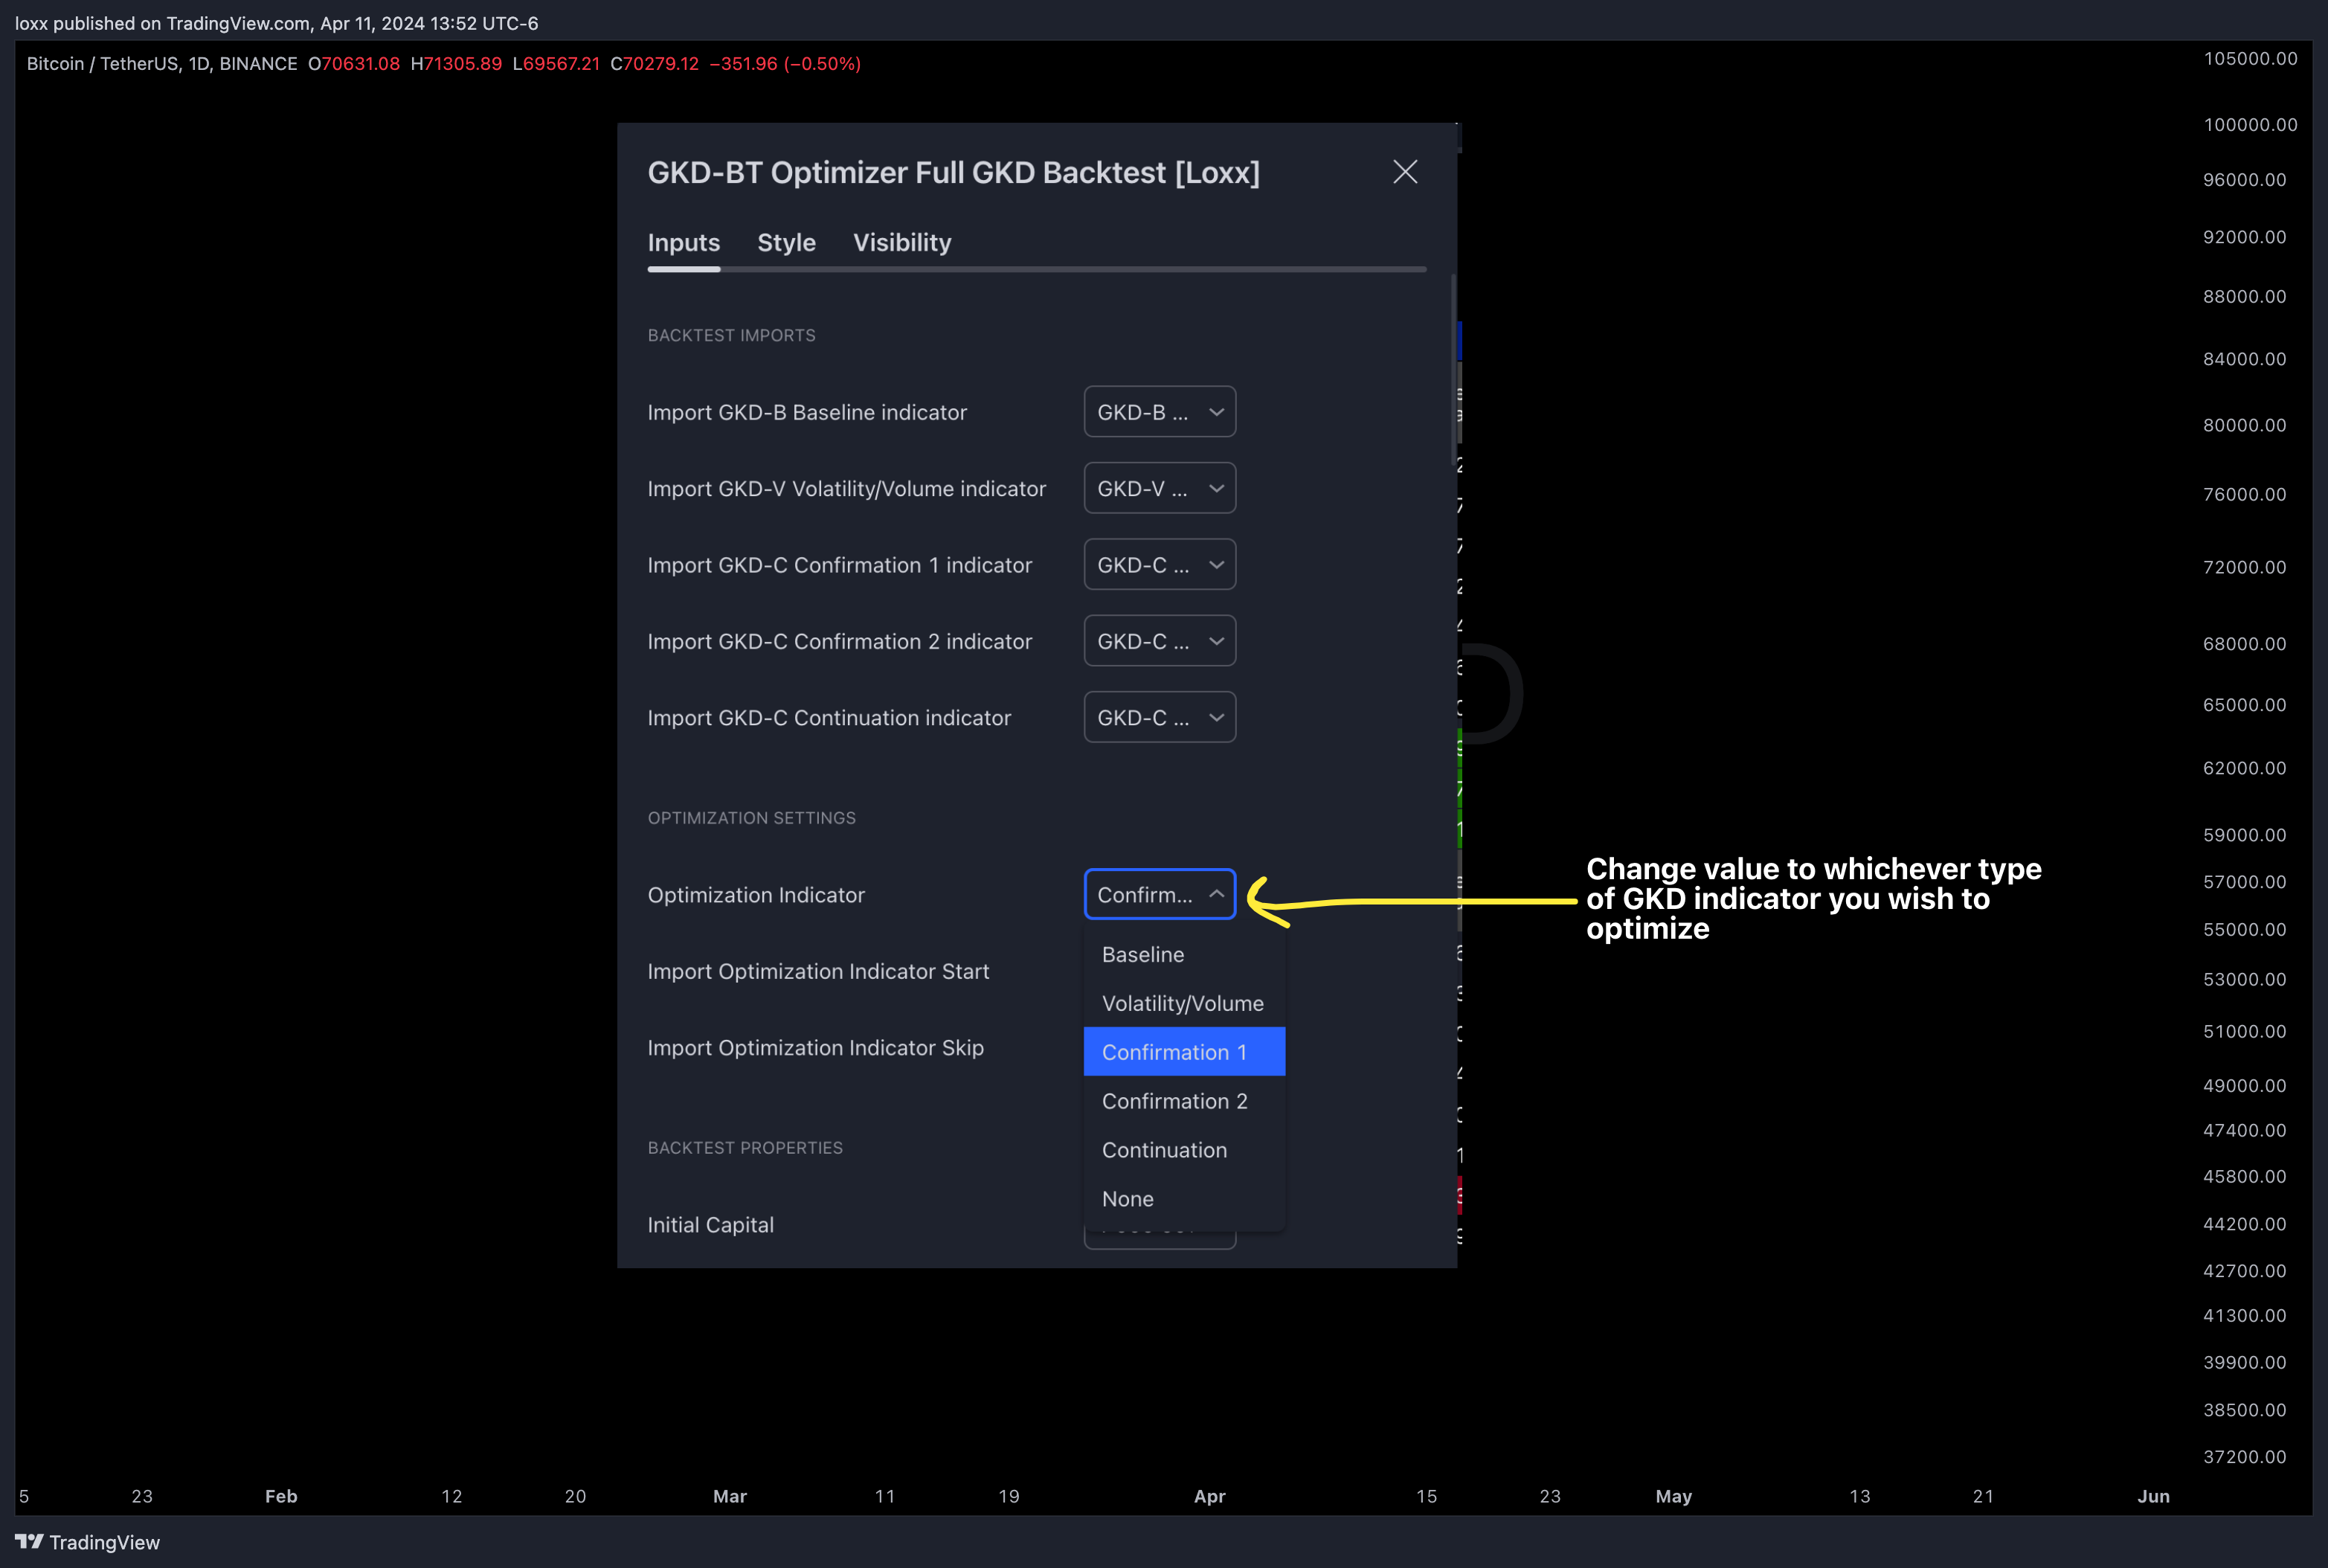Click the 37200.00 price axis label
The width and height of the screenshot is (2328, 1568).
(2244, 1457)
